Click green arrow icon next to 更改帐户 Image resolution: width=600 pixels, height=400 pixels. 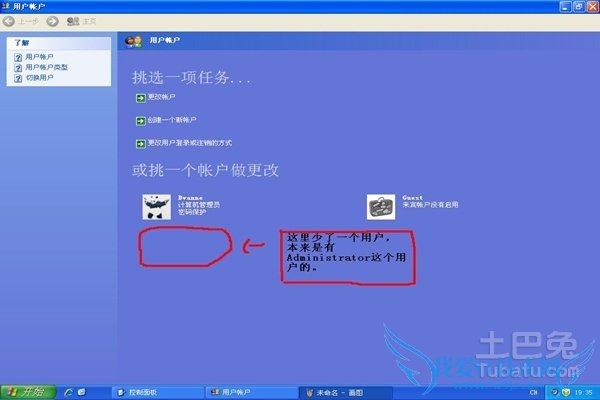tap(140, 98)
